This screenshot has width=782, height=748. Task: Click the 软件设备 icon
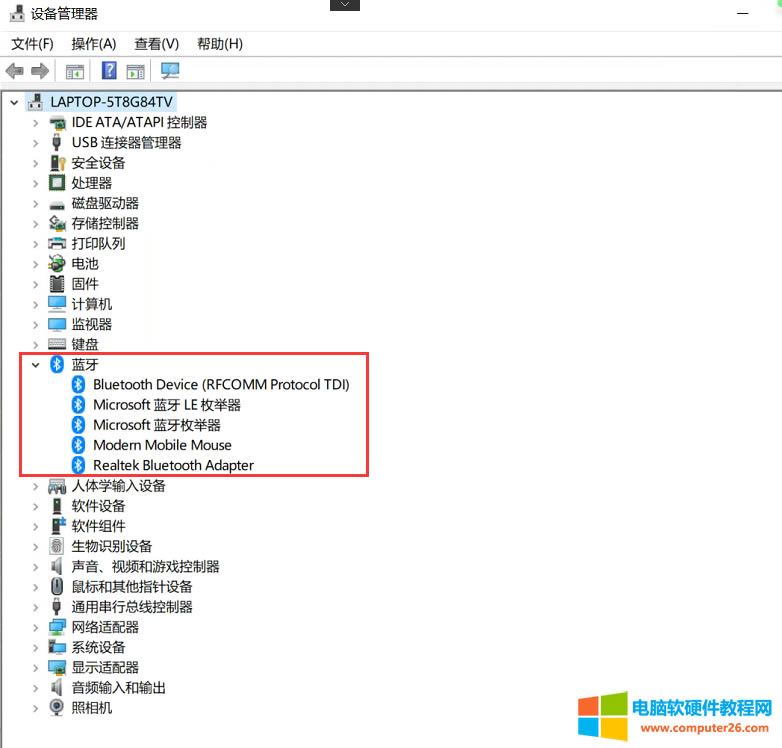point(57,506)
